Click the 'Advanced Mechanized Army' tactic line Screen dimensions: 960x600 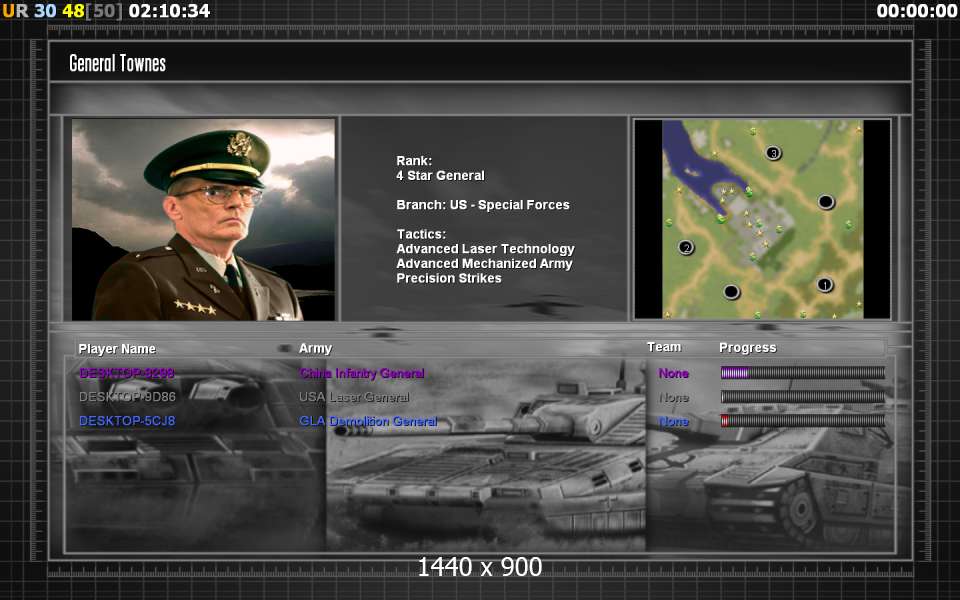pos(484,264)
